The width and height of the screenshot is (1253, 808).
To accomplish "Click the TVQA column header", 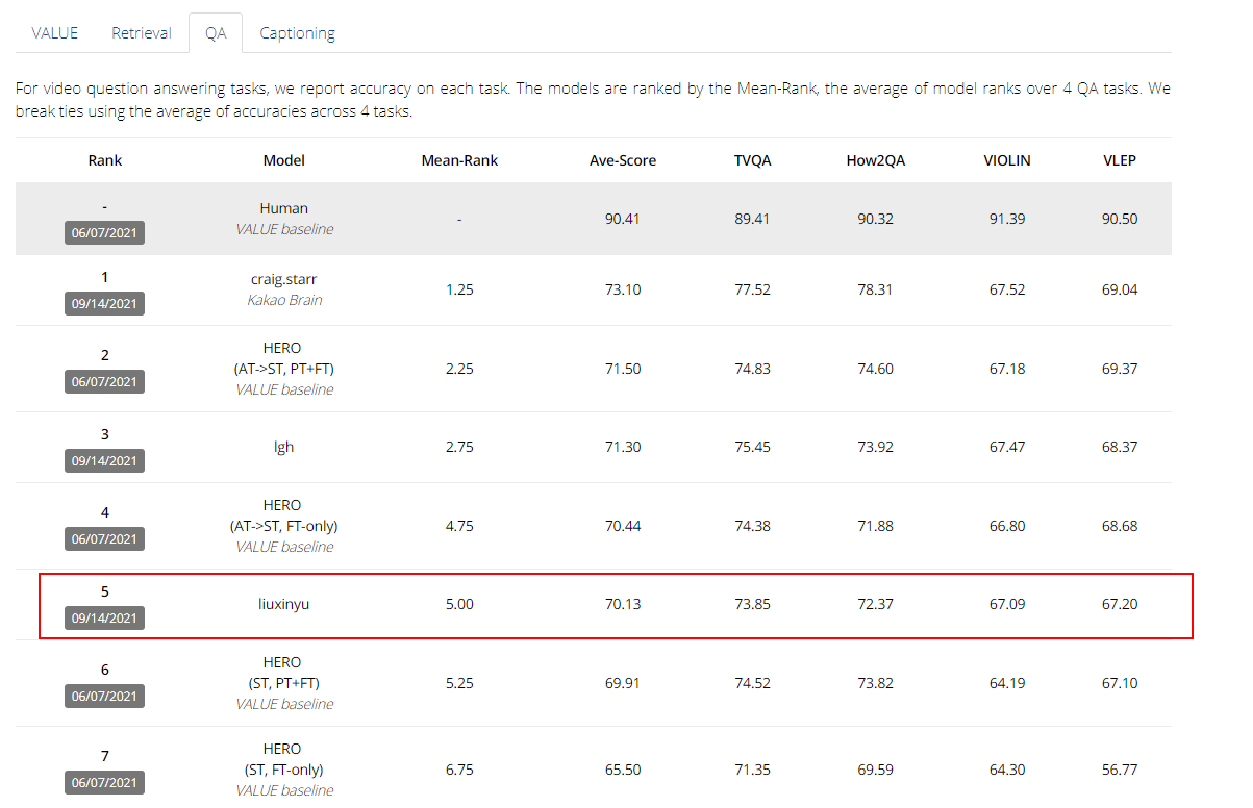I will [x=752, y=161].
